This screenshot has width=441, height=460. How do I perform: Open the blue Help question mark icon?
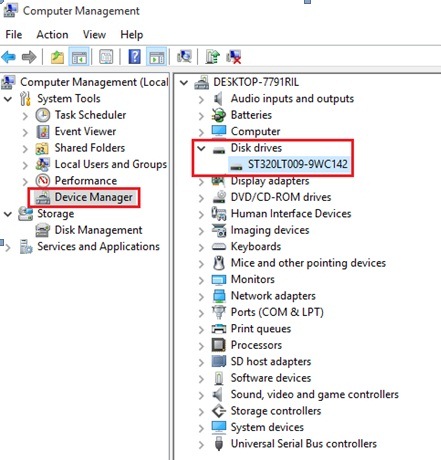pyautogui.click(x=134, y=57)
